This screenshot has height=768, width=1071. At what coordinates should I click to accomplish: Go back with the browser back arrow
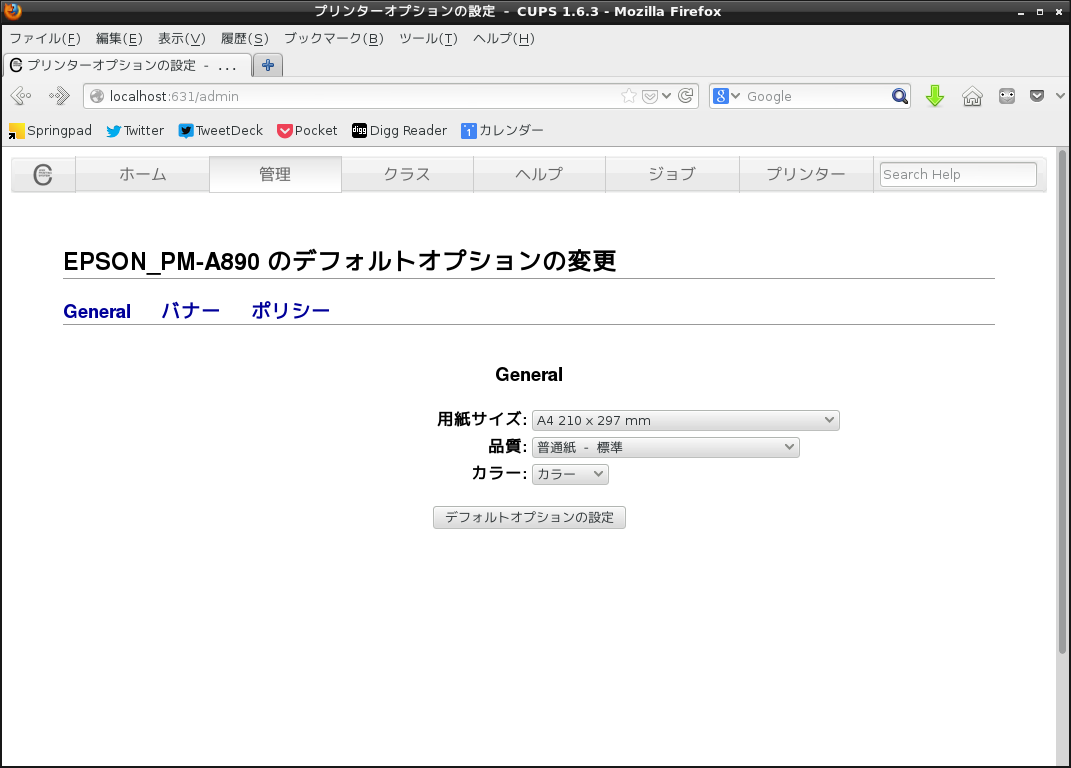pyautogui.click(x=21, y=96)
